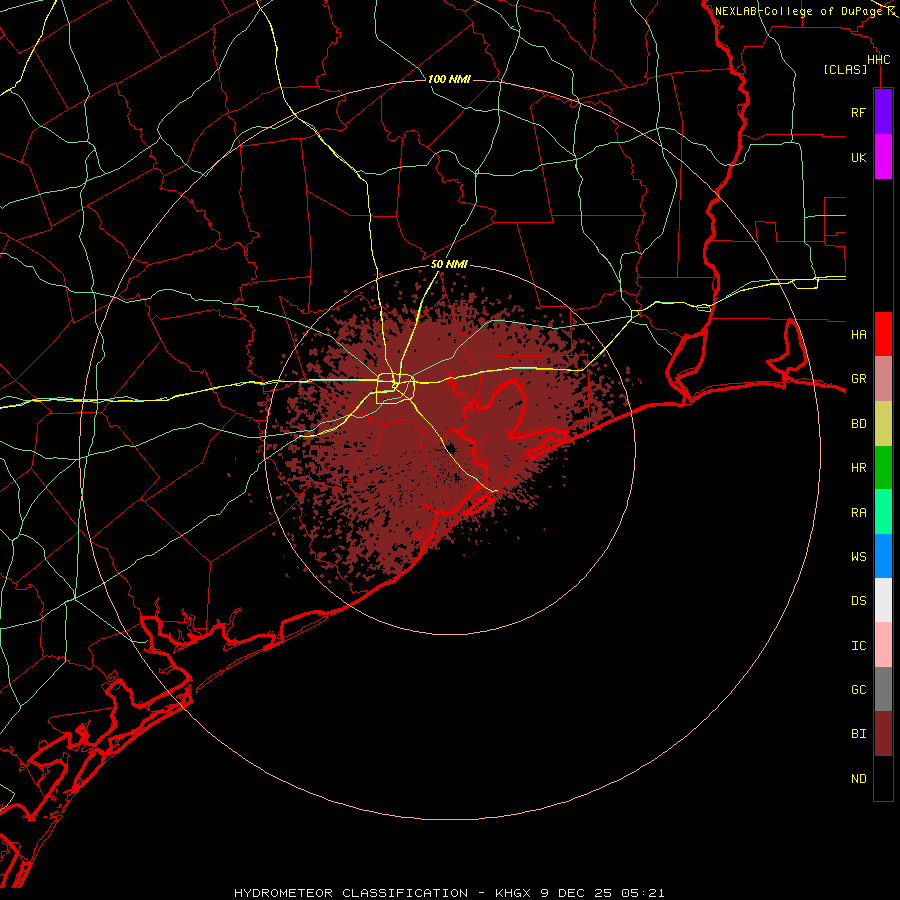Click the KHGX station identifier
900x900 pixels.
click(x=513, y=893)
